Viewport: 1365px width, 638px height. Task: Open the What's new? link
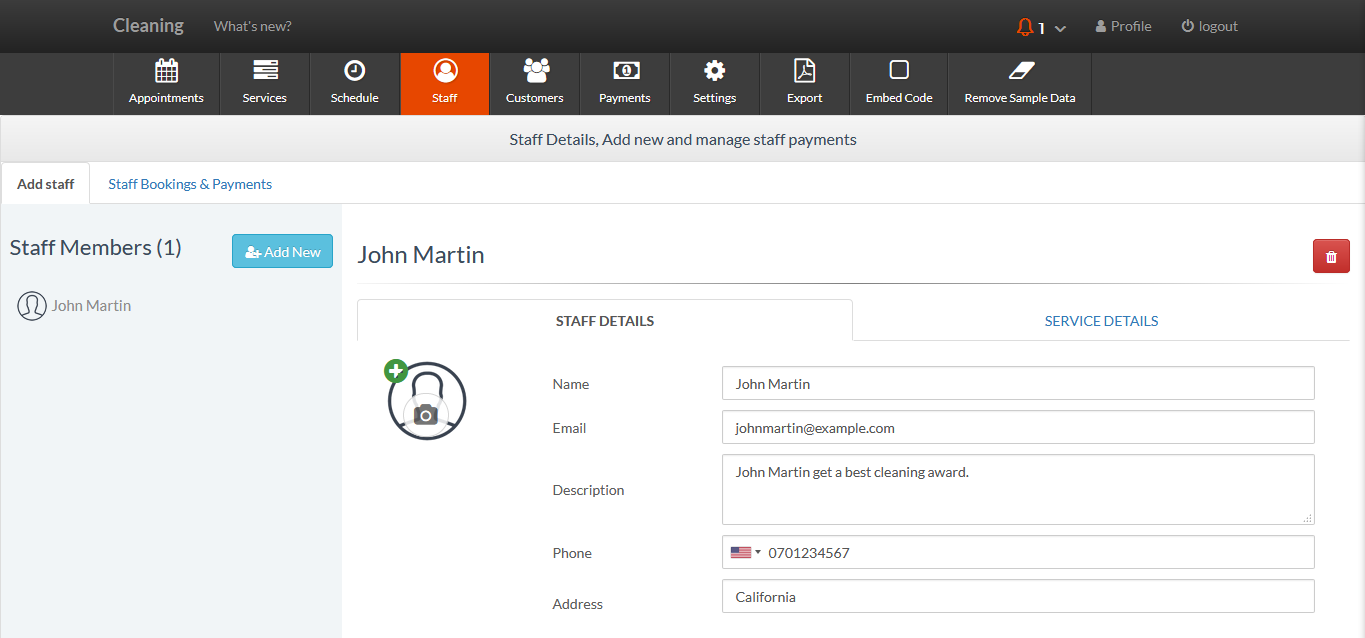(253, 26)
